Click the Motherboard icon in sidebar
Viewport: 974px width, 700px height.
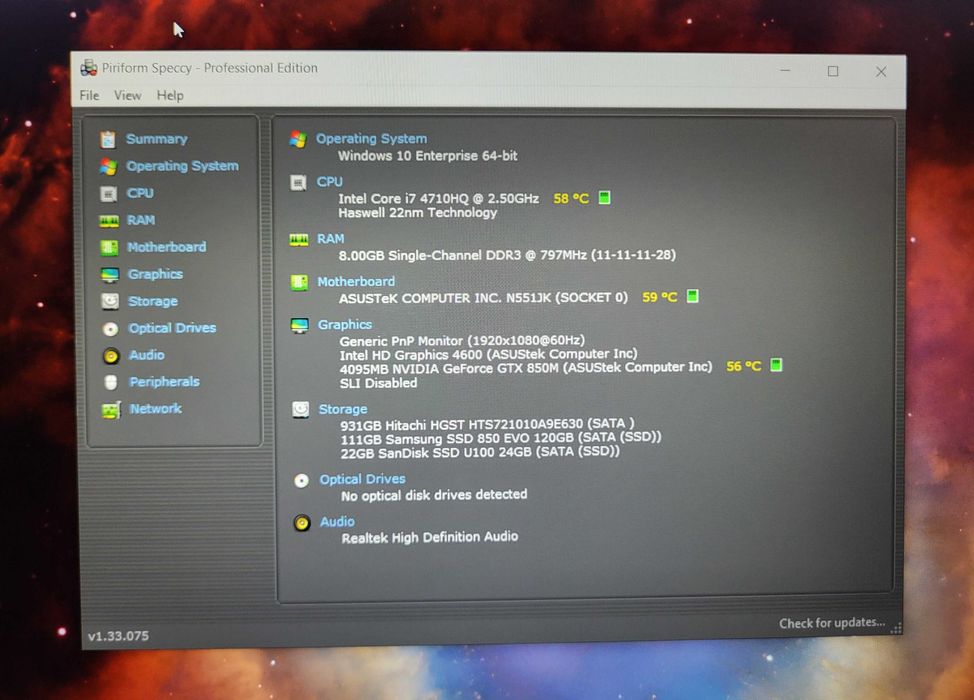109,248
